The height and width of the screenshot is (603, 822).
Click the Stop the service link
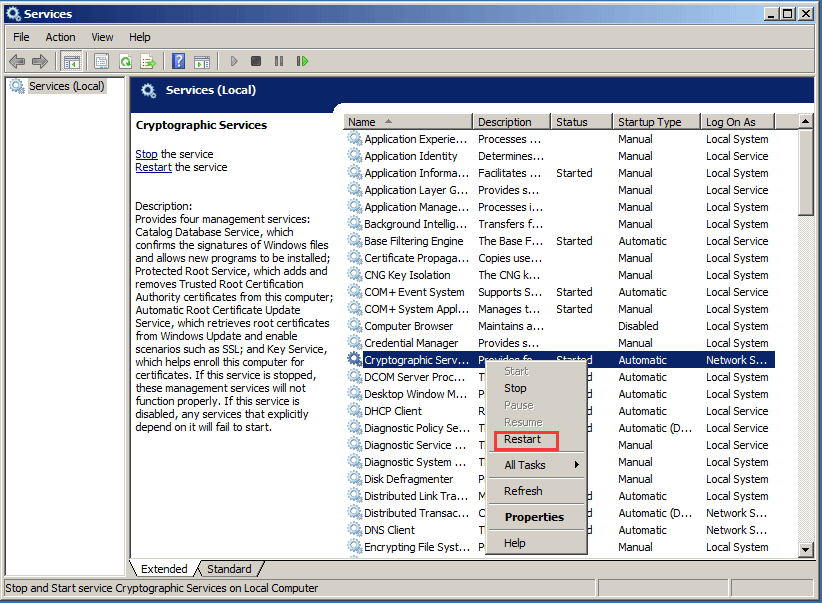(146, 154)
